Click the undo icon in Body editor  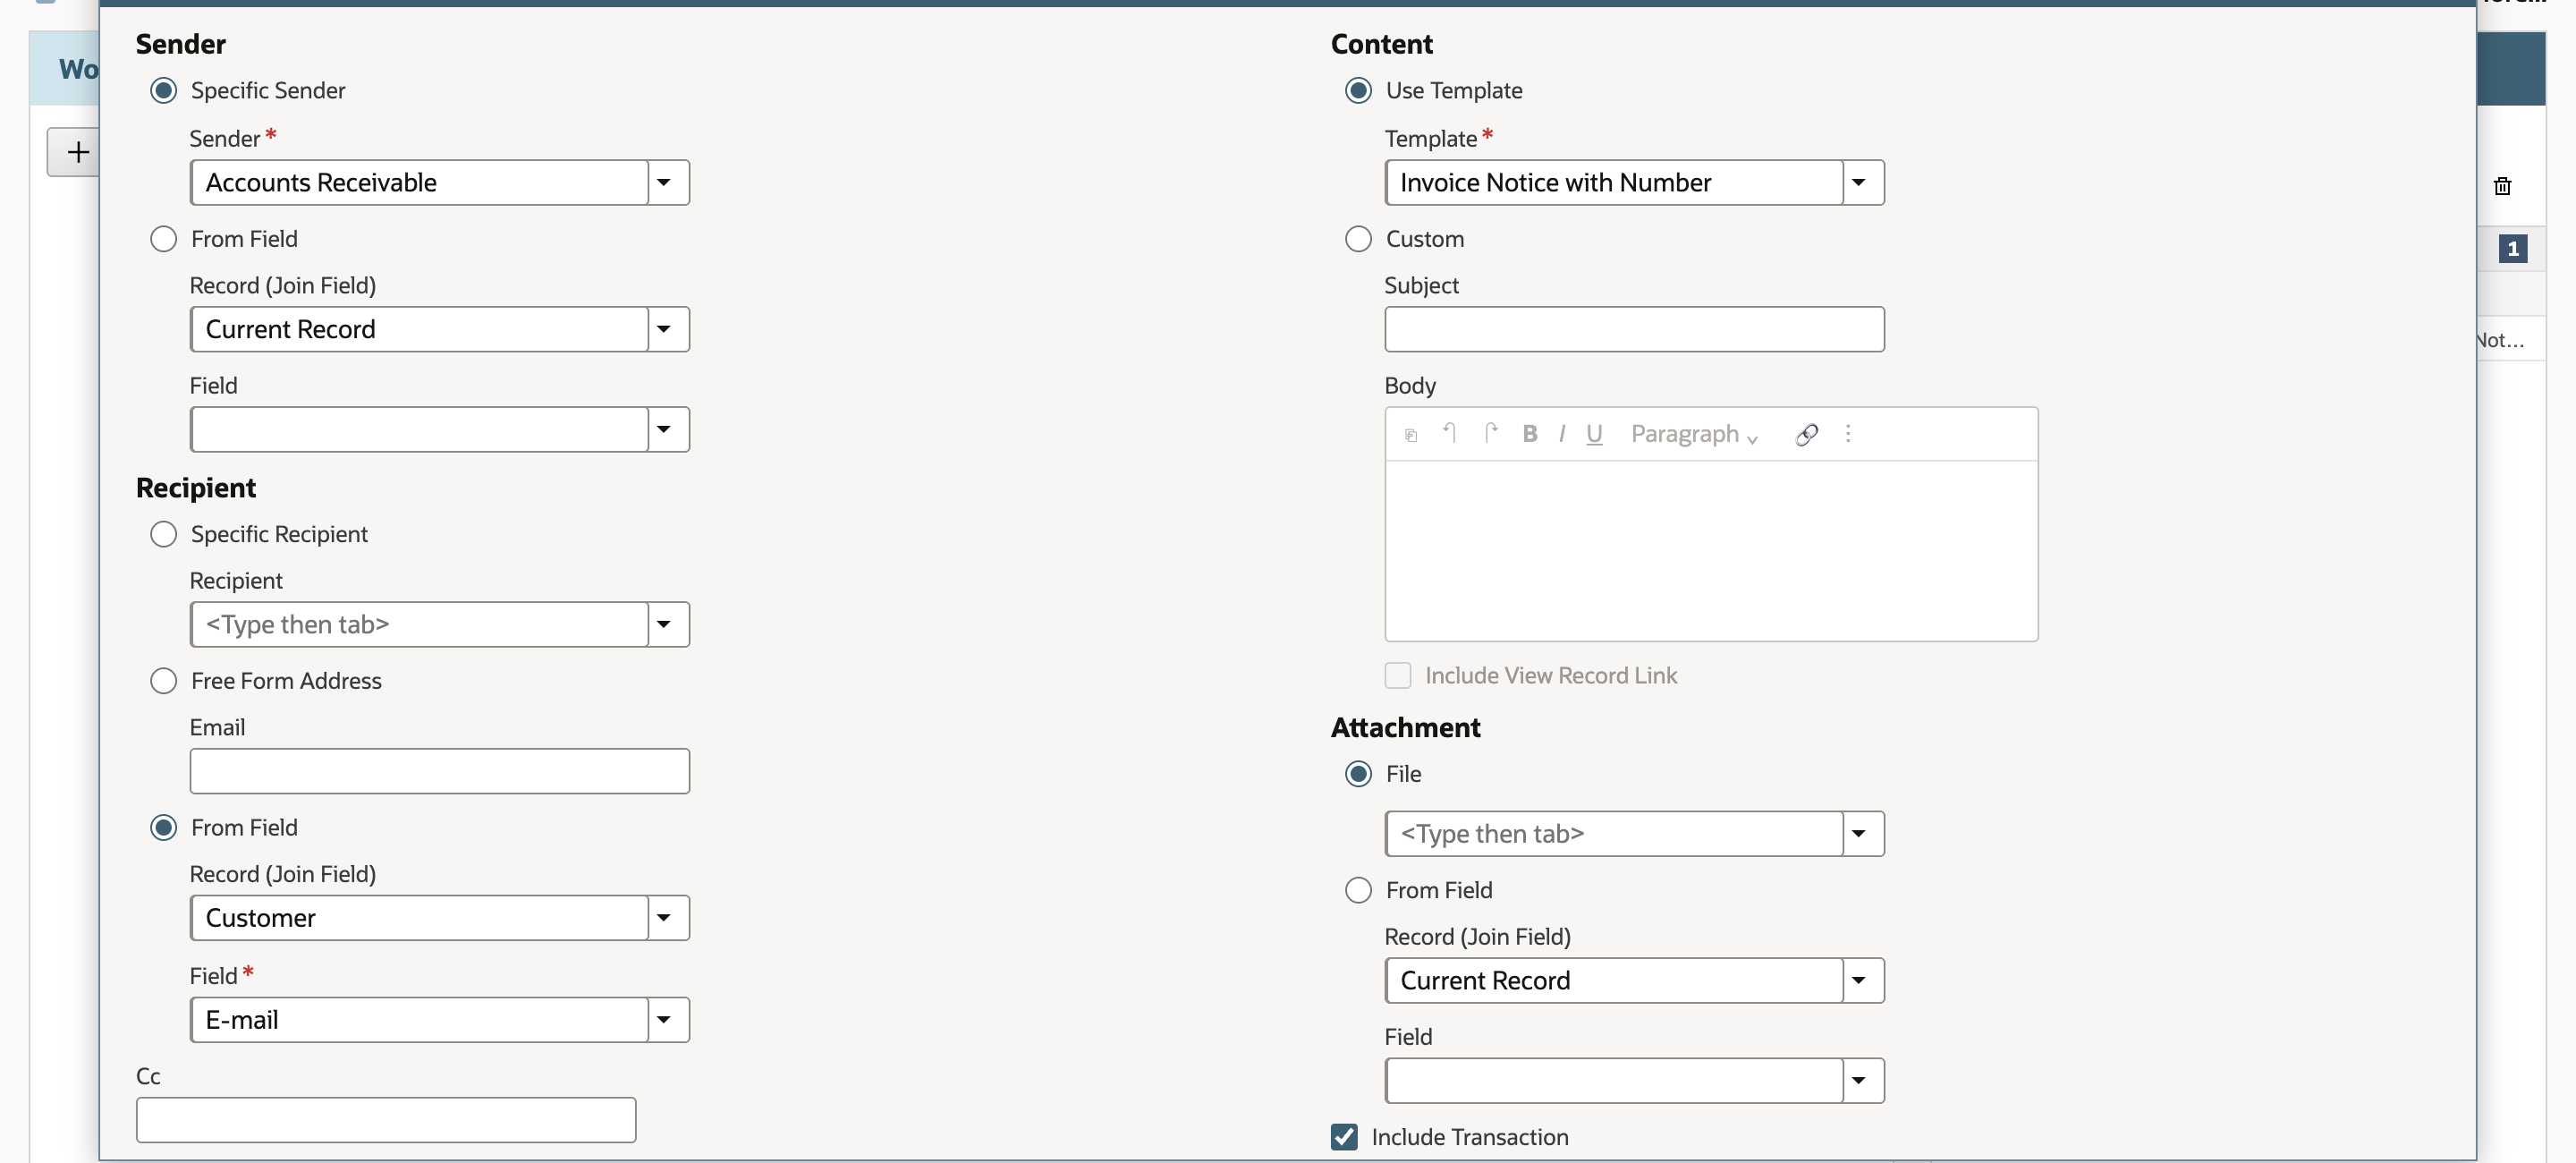(x=1449, y=433)
